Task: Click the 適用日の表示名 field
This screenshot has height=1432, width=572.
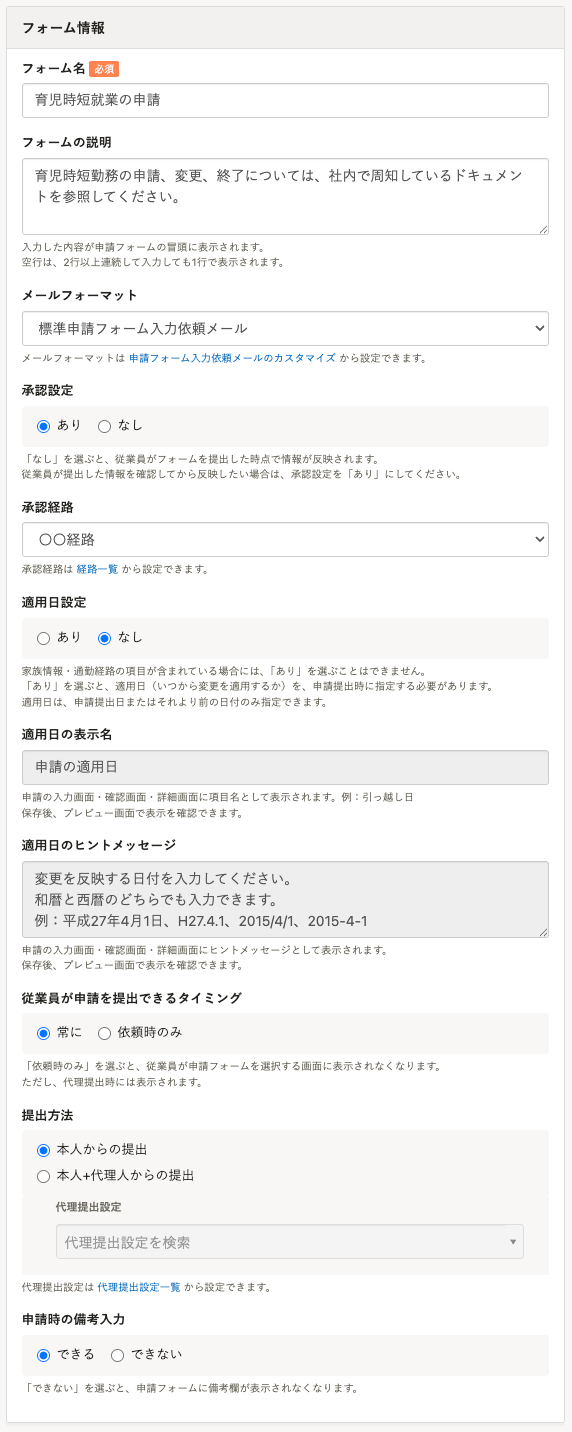Action: [285, 767]
